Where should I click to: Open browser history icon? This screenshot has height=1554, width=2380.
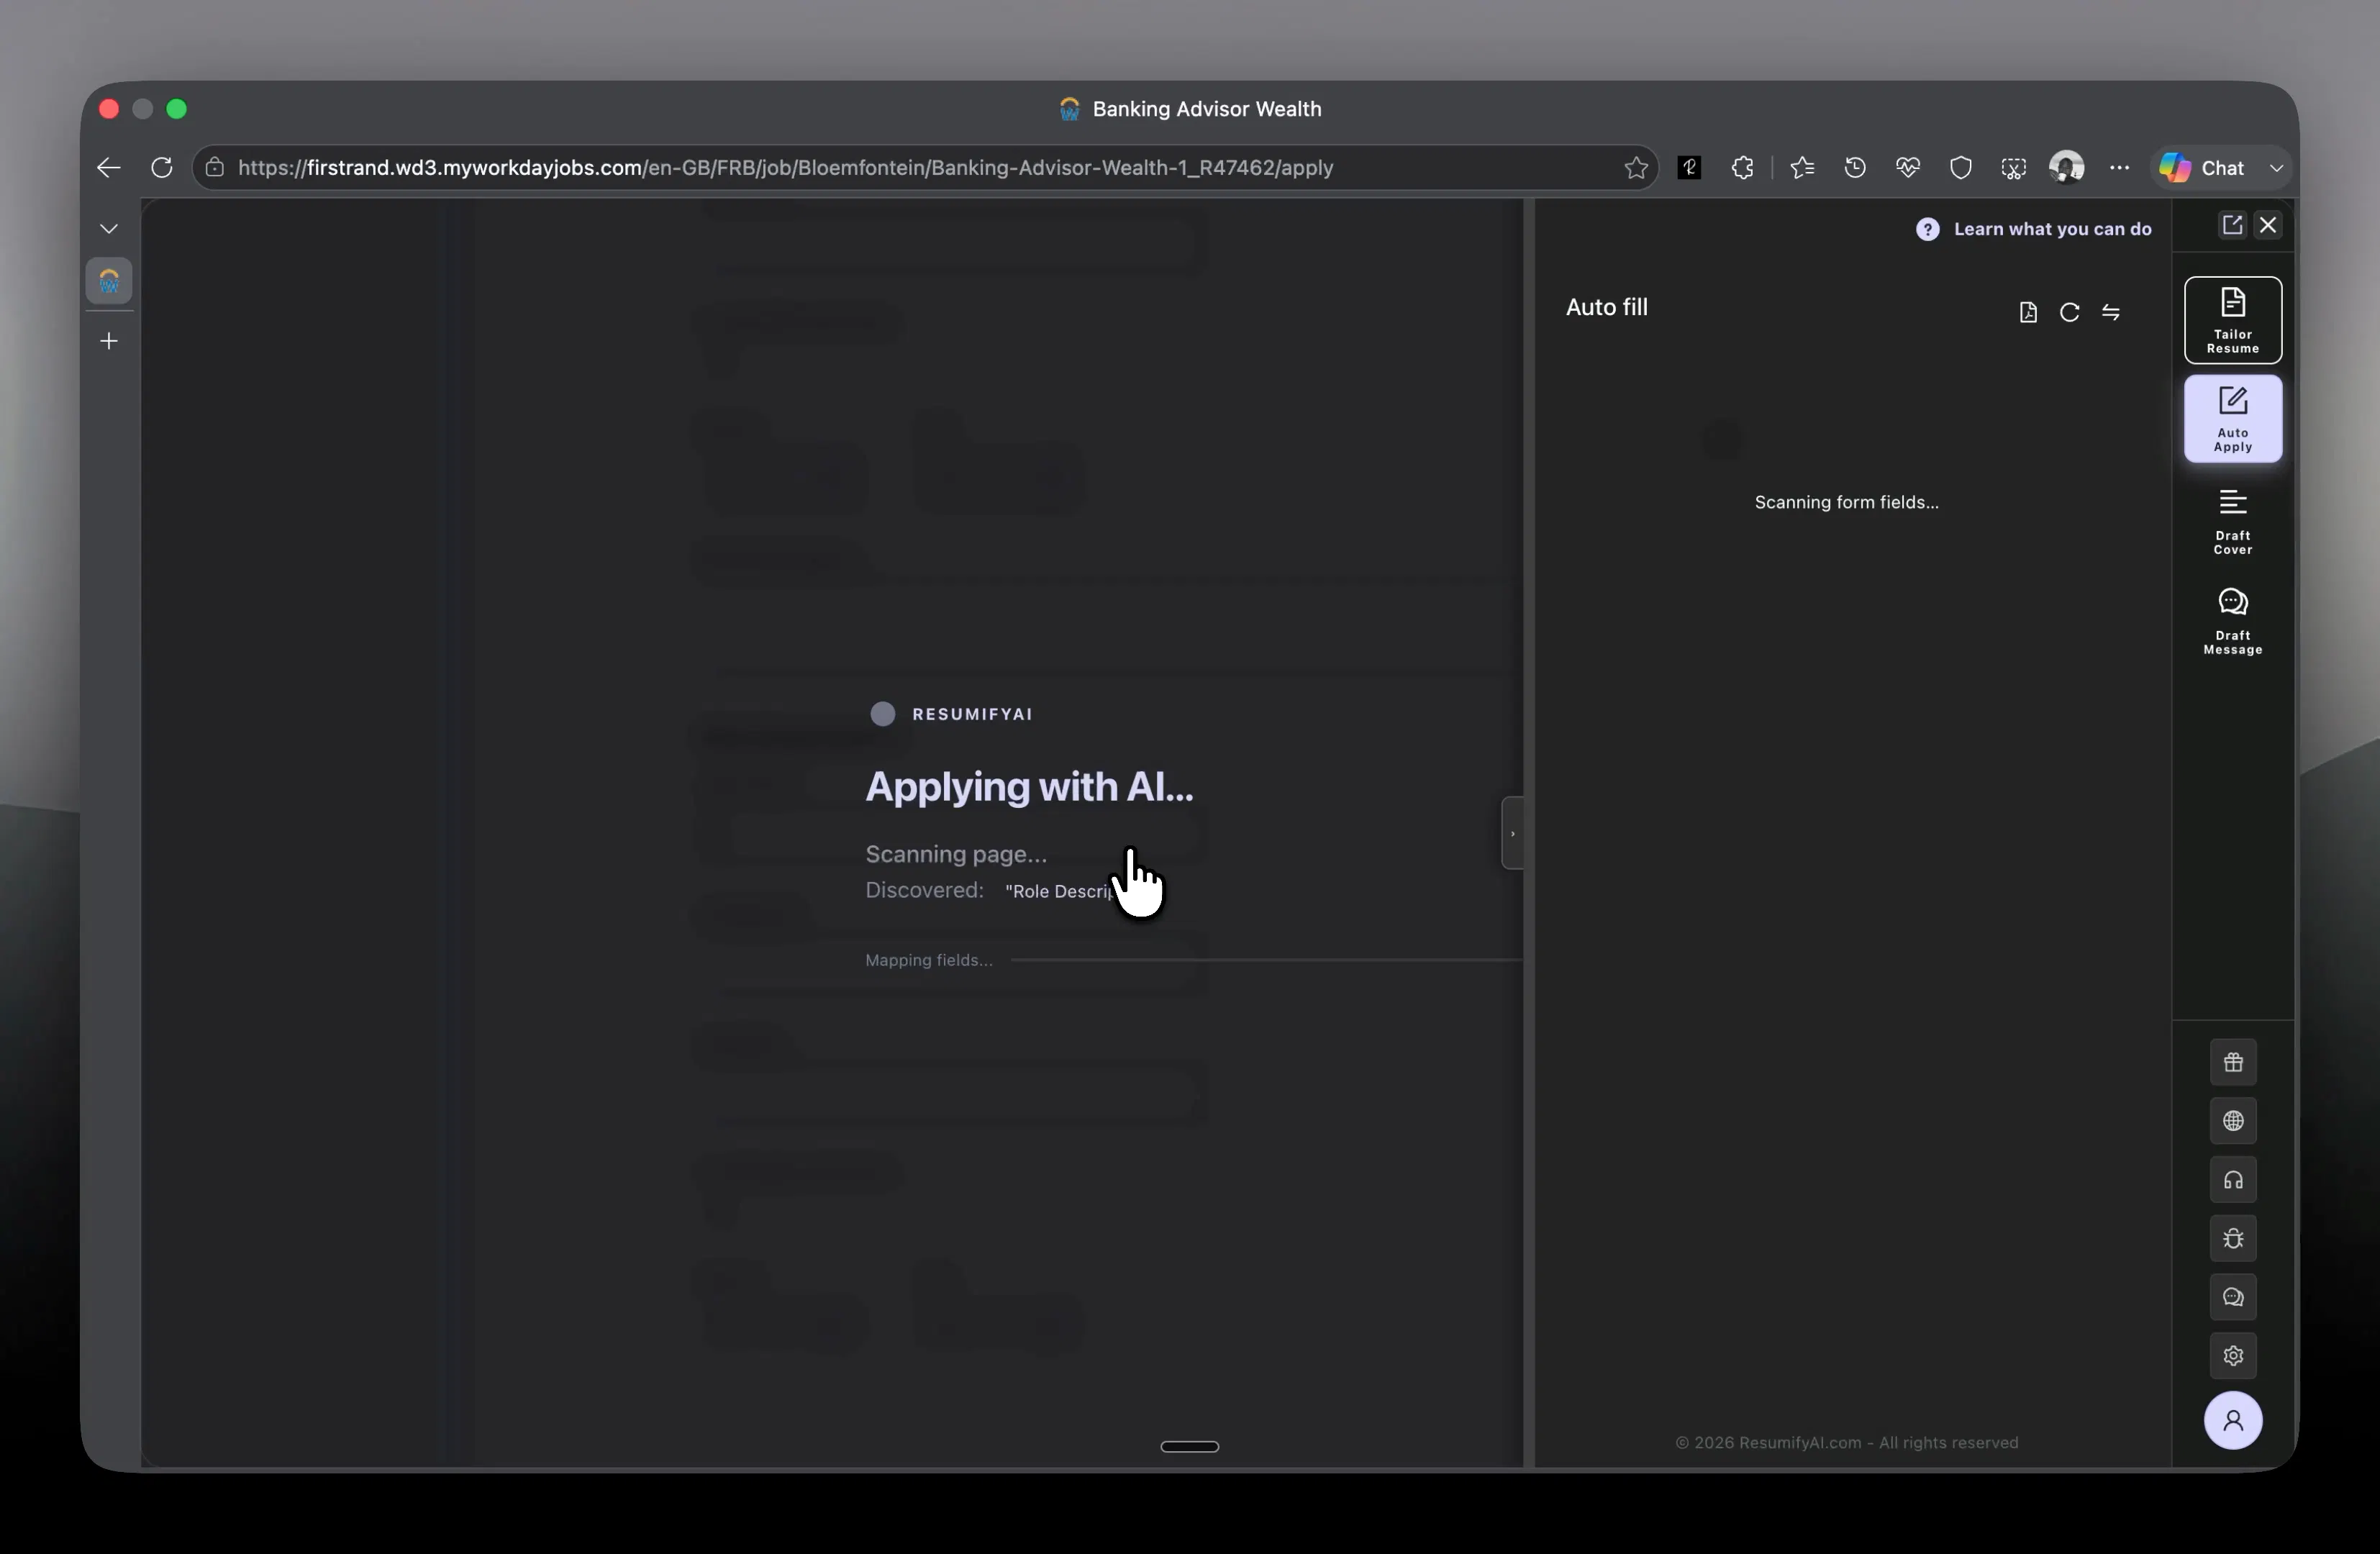[1855, 168]
